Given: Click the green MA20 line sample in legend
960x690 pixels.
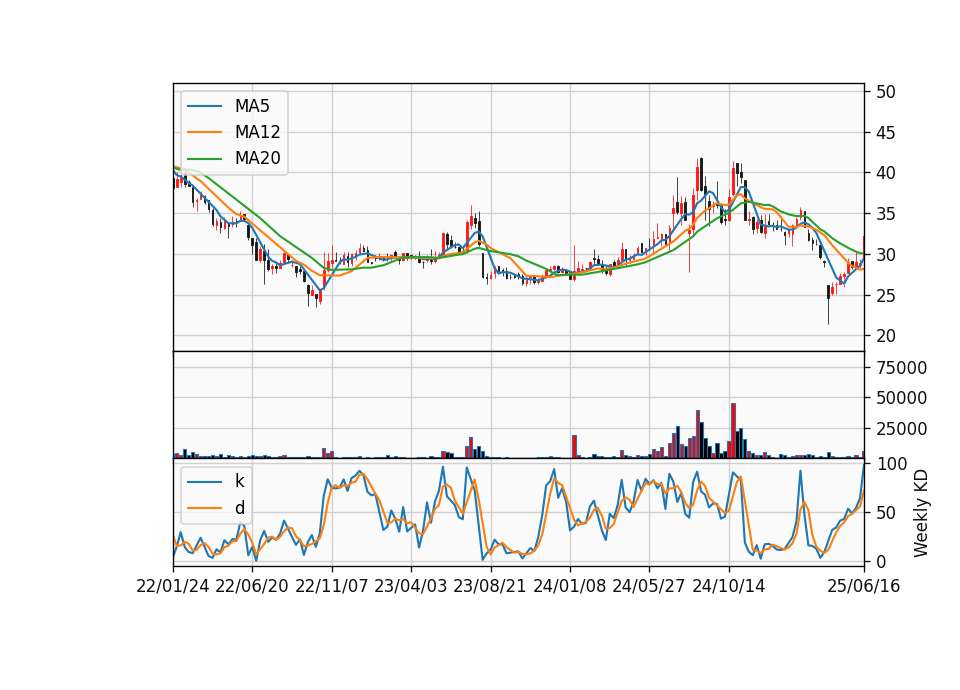Looking at the screenshot, I should coord(204,158).
